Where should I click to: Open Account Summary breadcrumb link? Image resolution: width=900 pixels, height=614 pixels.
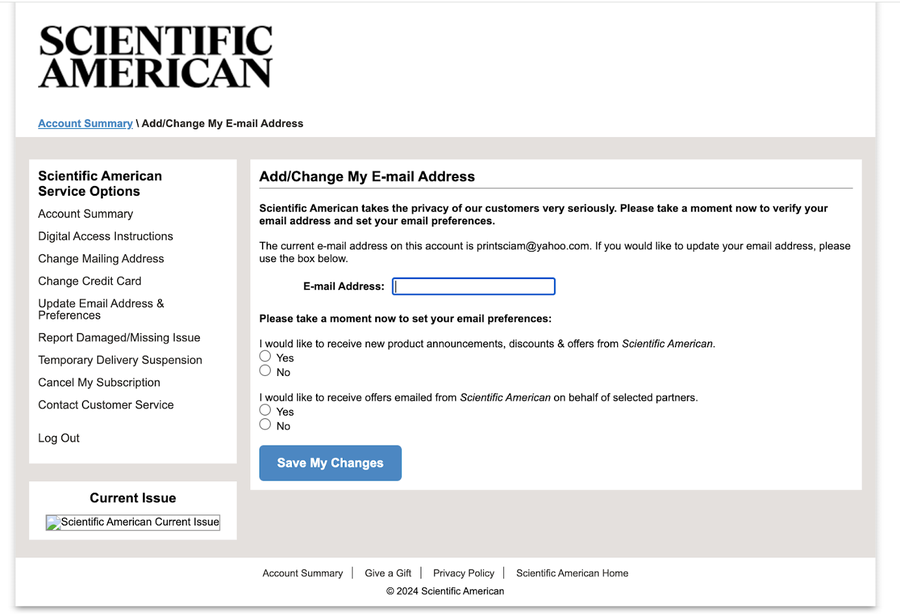tap(85, 124)
